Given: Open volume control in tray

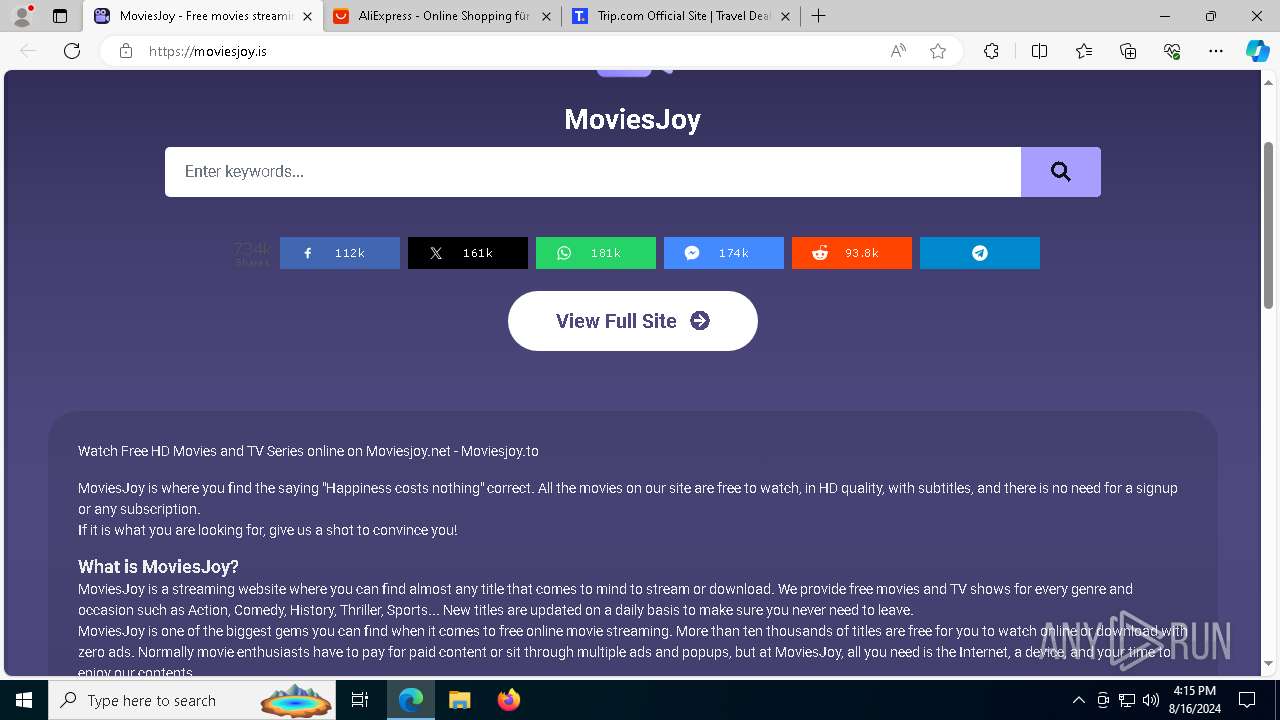Looking at the screenshot, I should [x=1151, y=700].
